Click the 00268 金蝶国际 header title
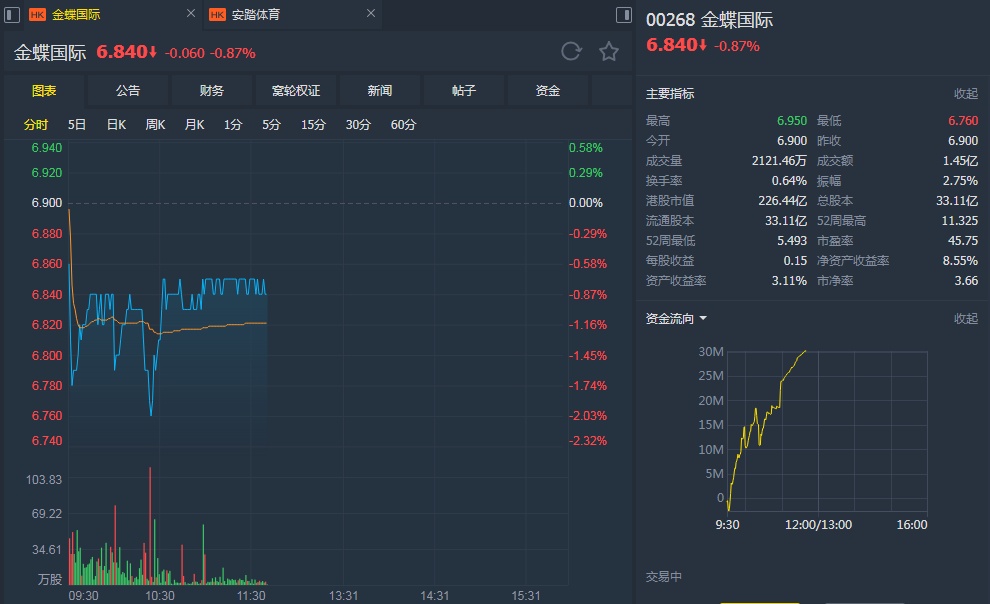This screenshot has width=990, height=604. (709, 20)
